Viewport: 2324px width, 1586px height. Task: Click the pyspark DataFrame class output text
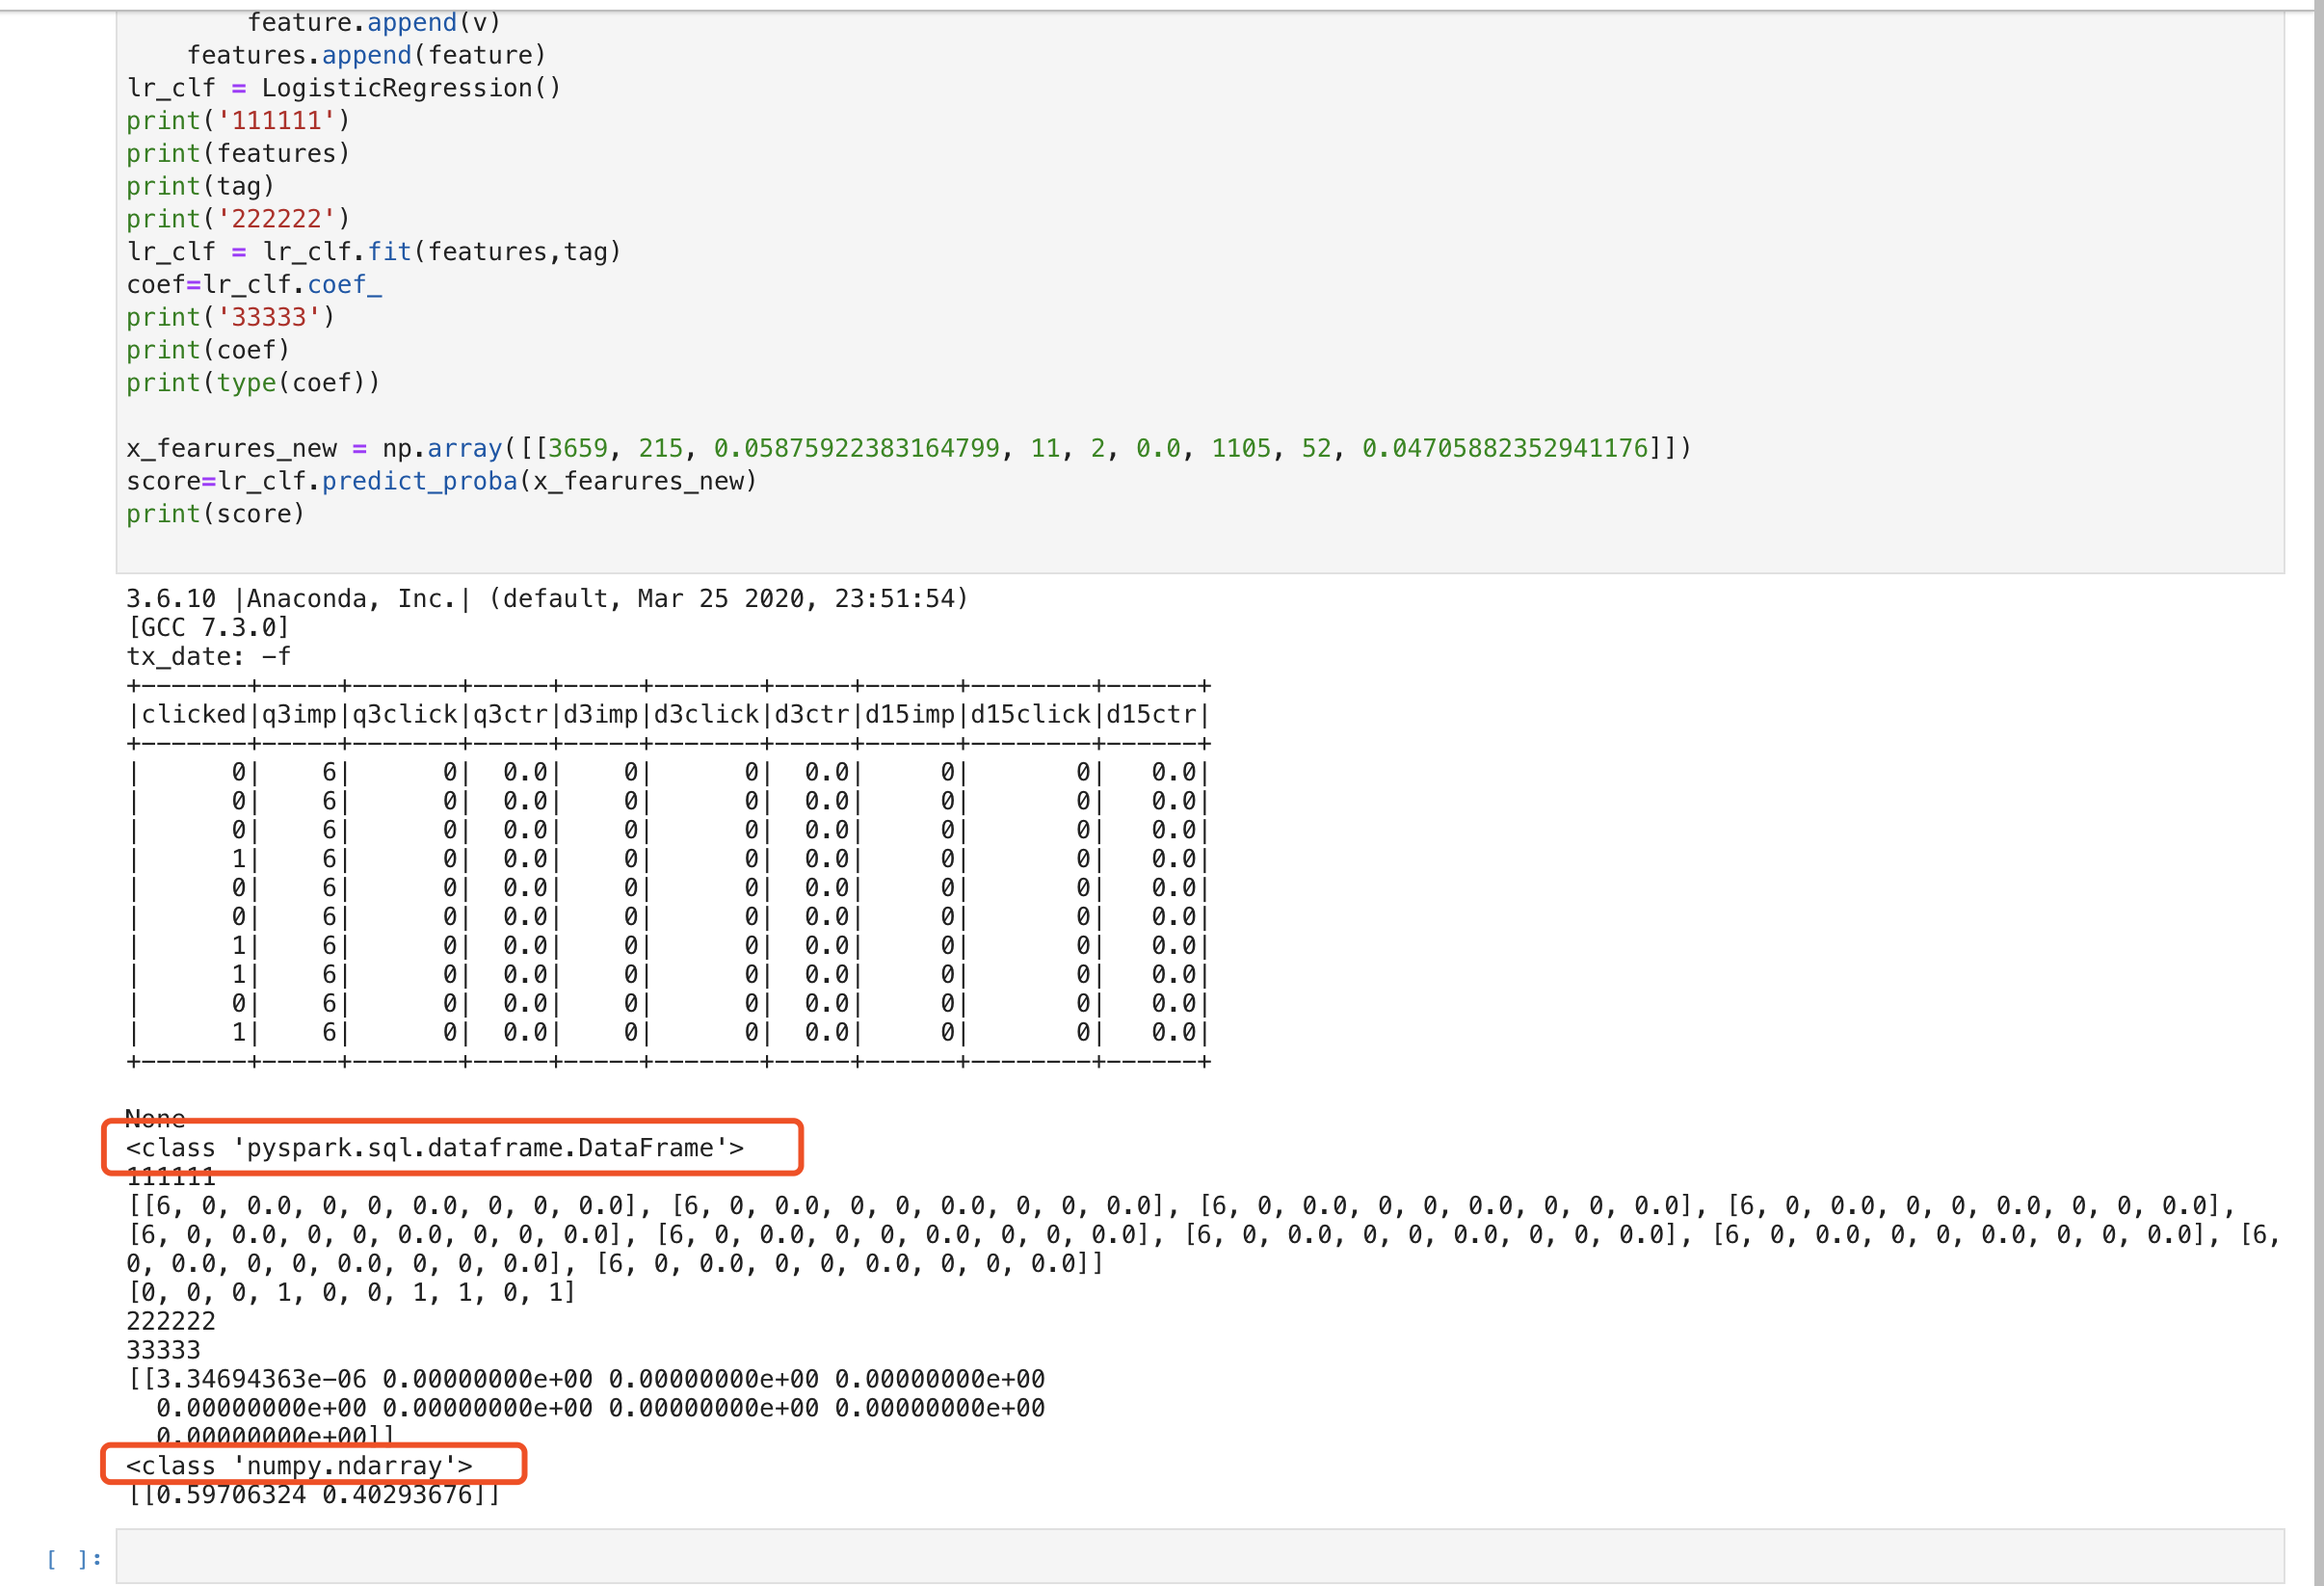coord(434,1148)
